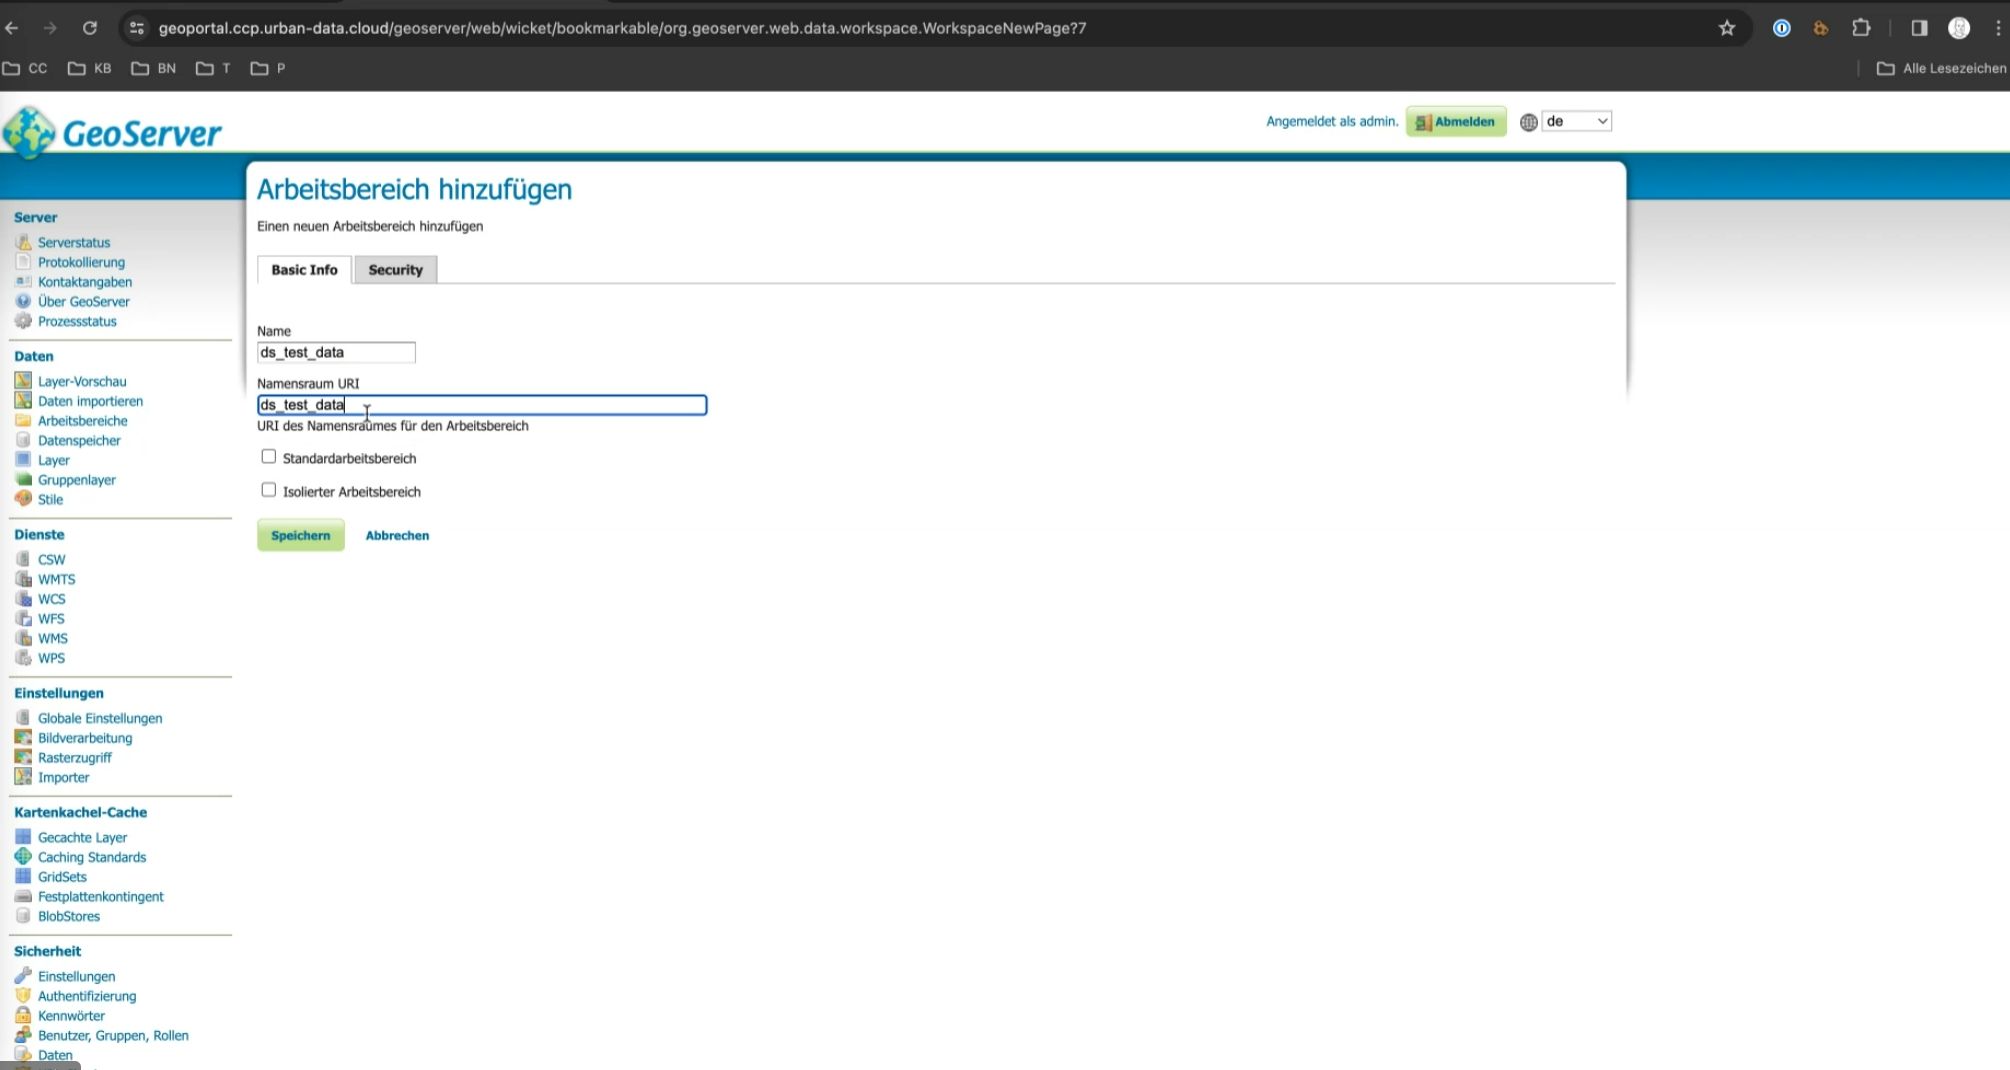Open the KB bookmarks folder
The image size is (2010, 1070).
coord(90,68)
